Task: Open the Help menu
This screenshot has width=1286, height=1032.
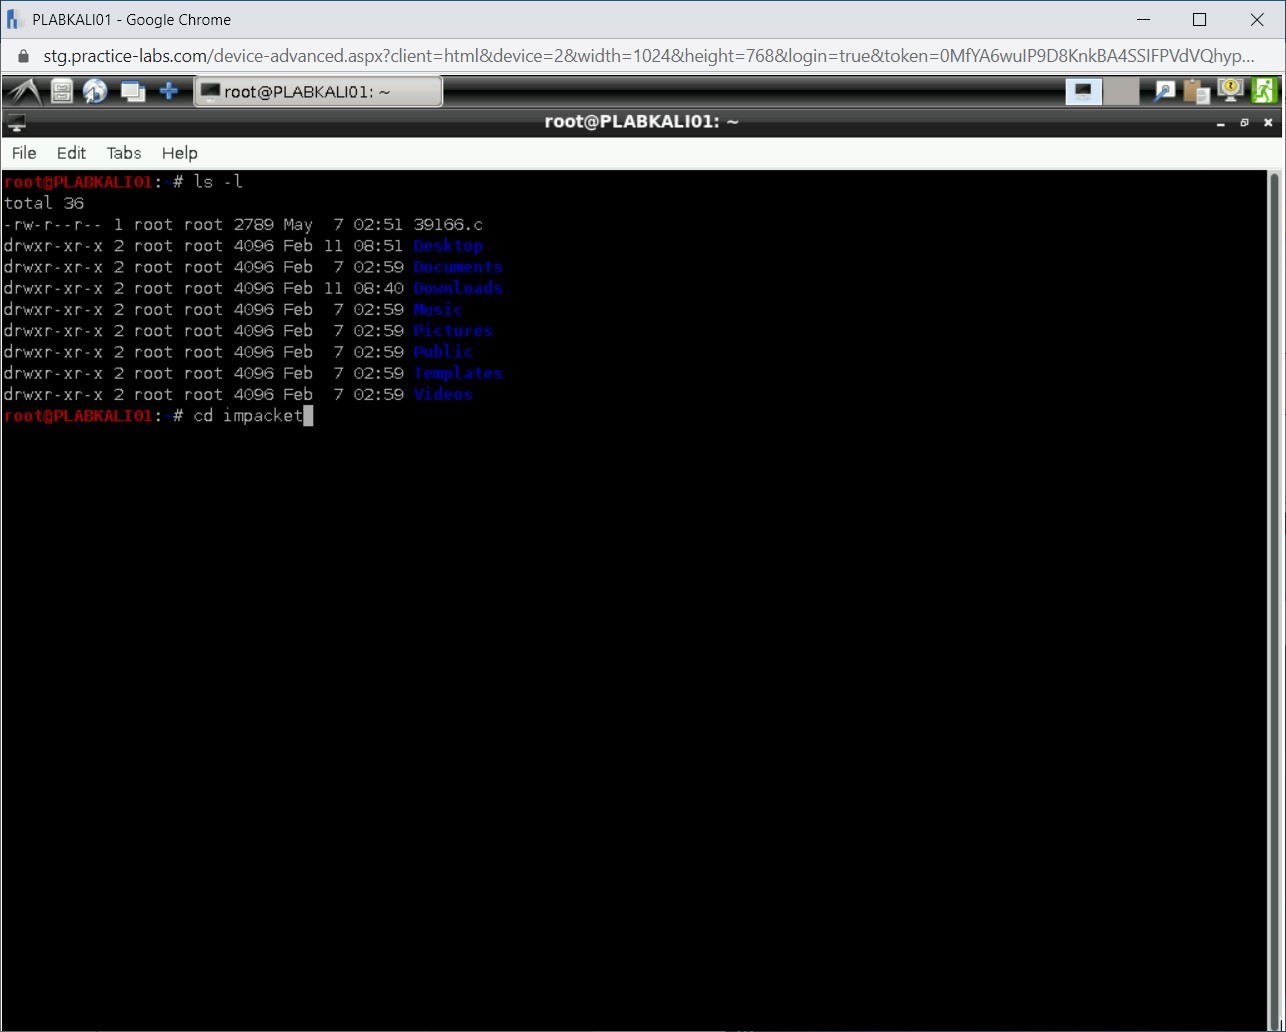Action: [x=180, y=153]
